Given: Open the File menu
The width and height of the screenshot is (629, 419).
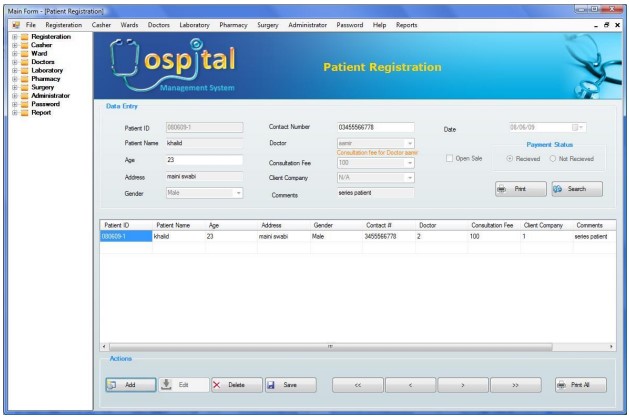Looking at the screenshot, I should pyautogui.click(x=31, y=25).
